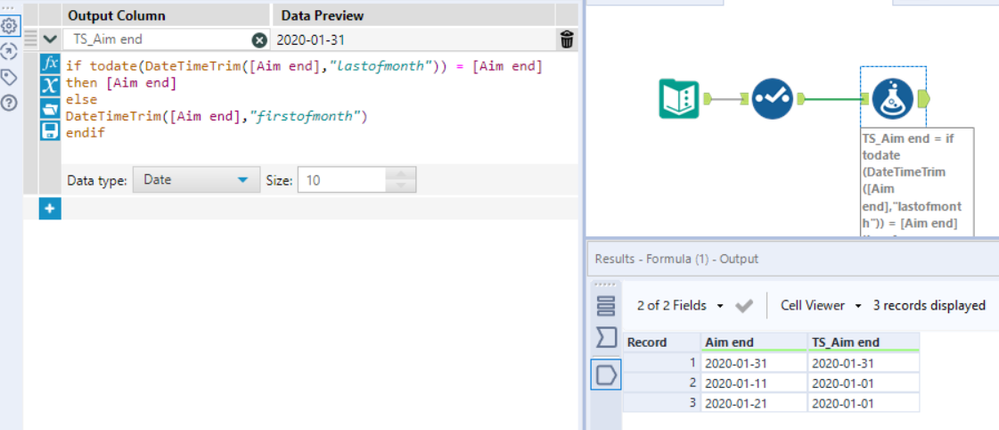Clear the TS_Aim end column name
The height and width of the screenshot is (430, 999).
point(259,40)
